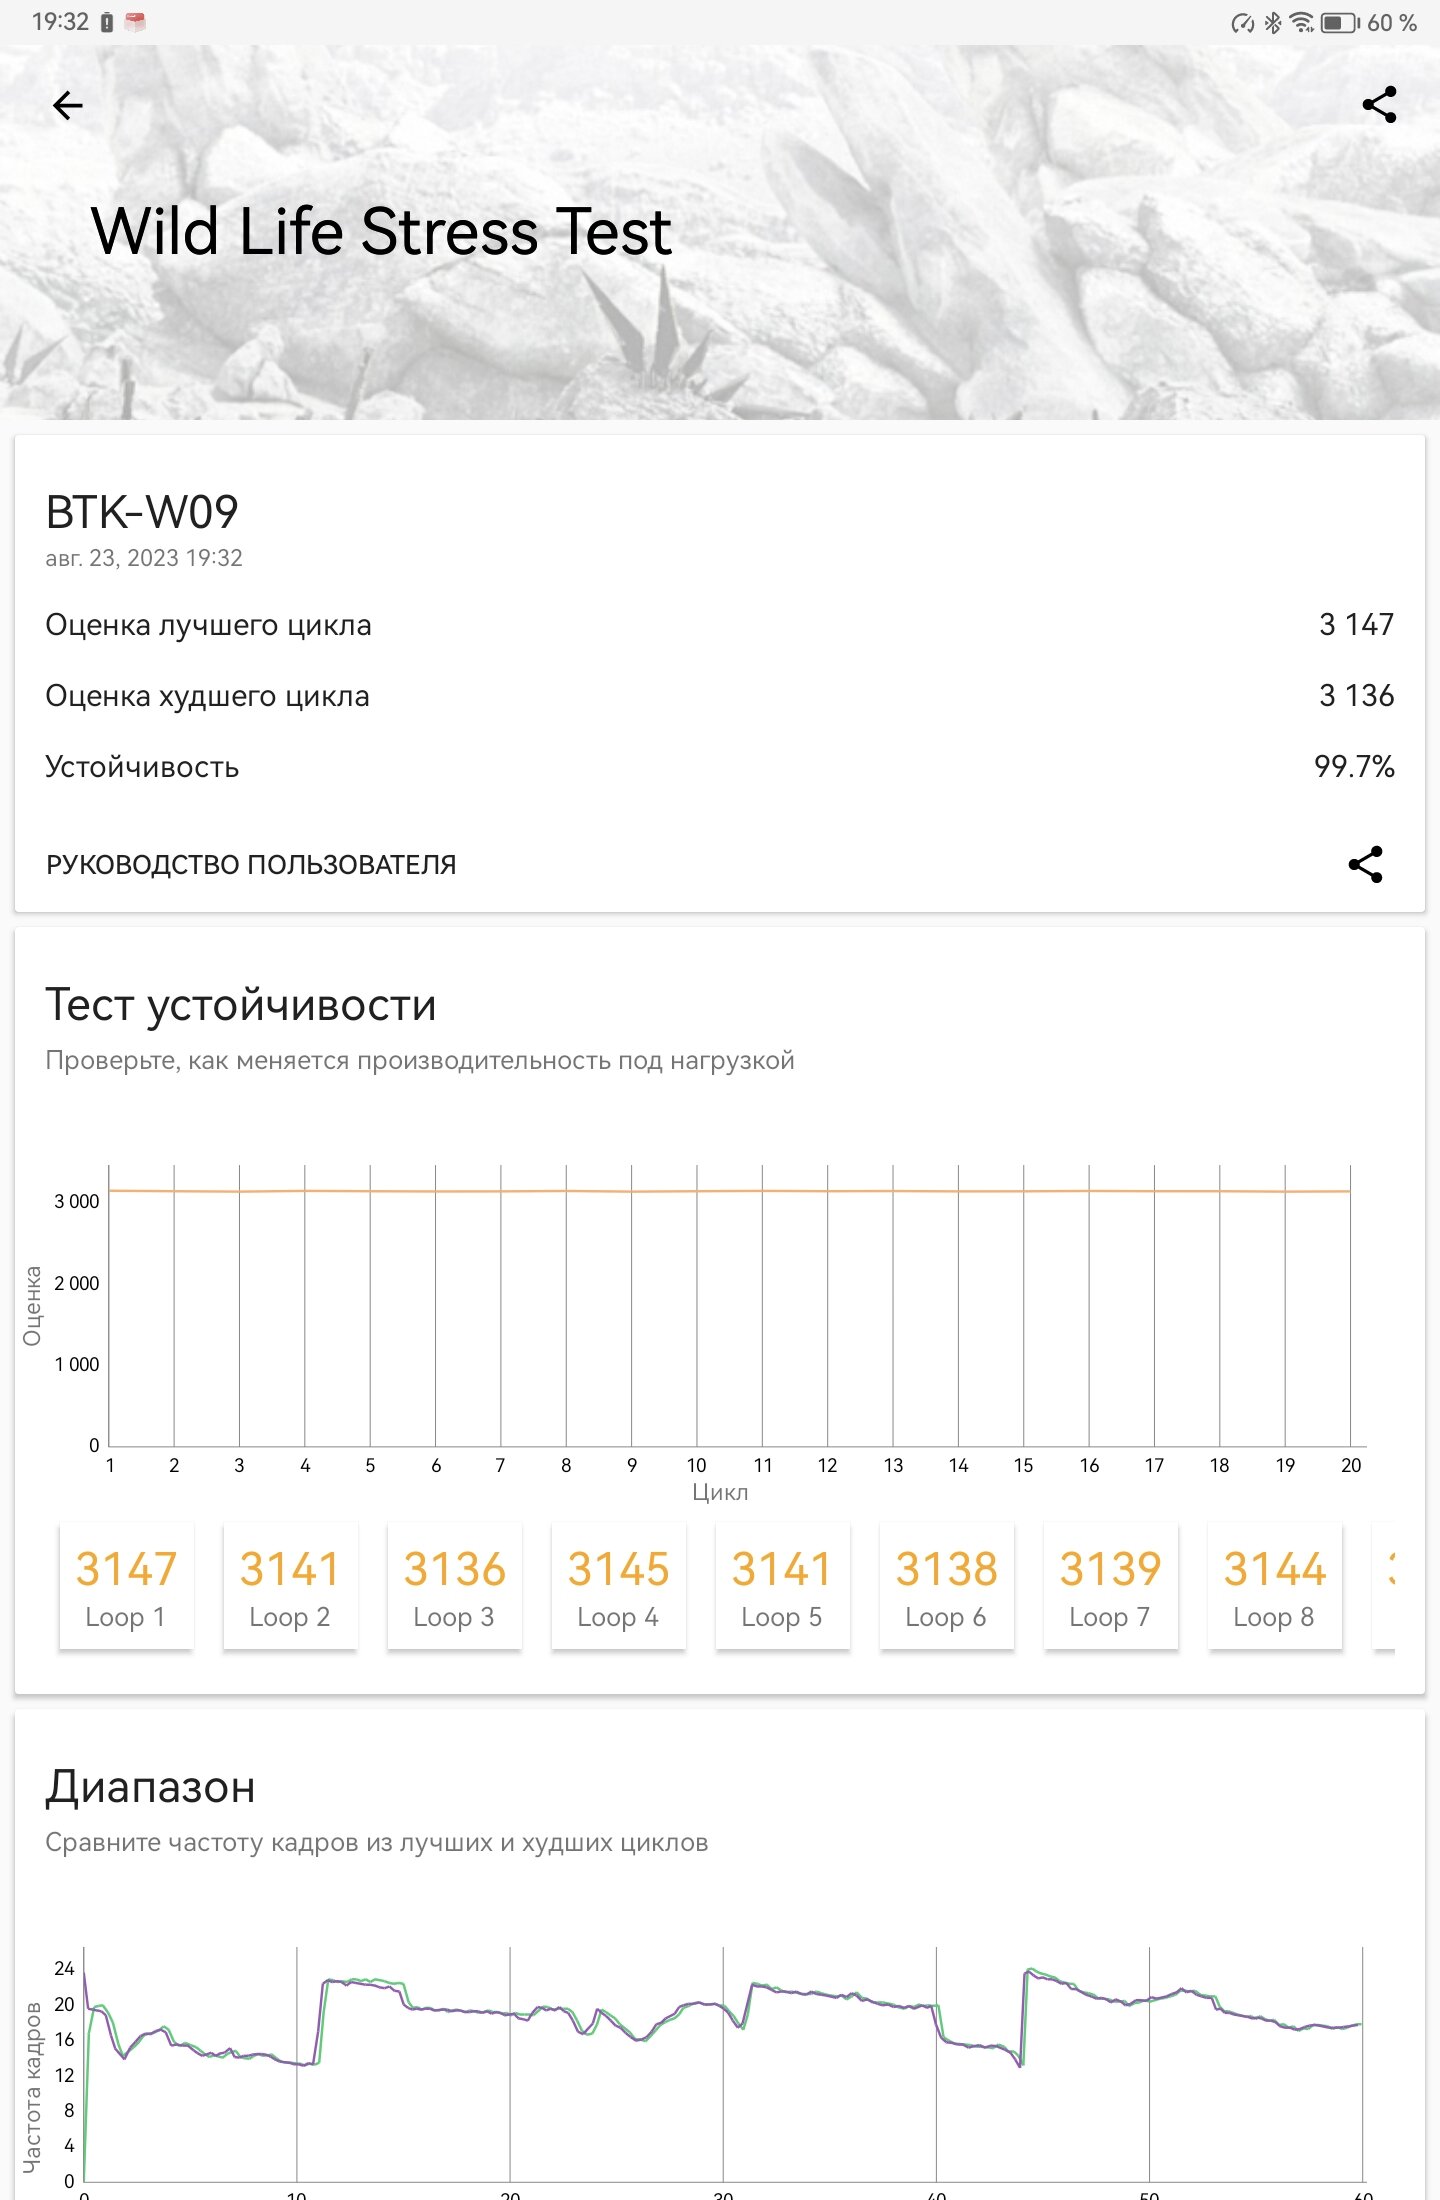The image size is (1440, 2200).
Task: Tap the Loop 5 score card
Action: (782, 1586)
